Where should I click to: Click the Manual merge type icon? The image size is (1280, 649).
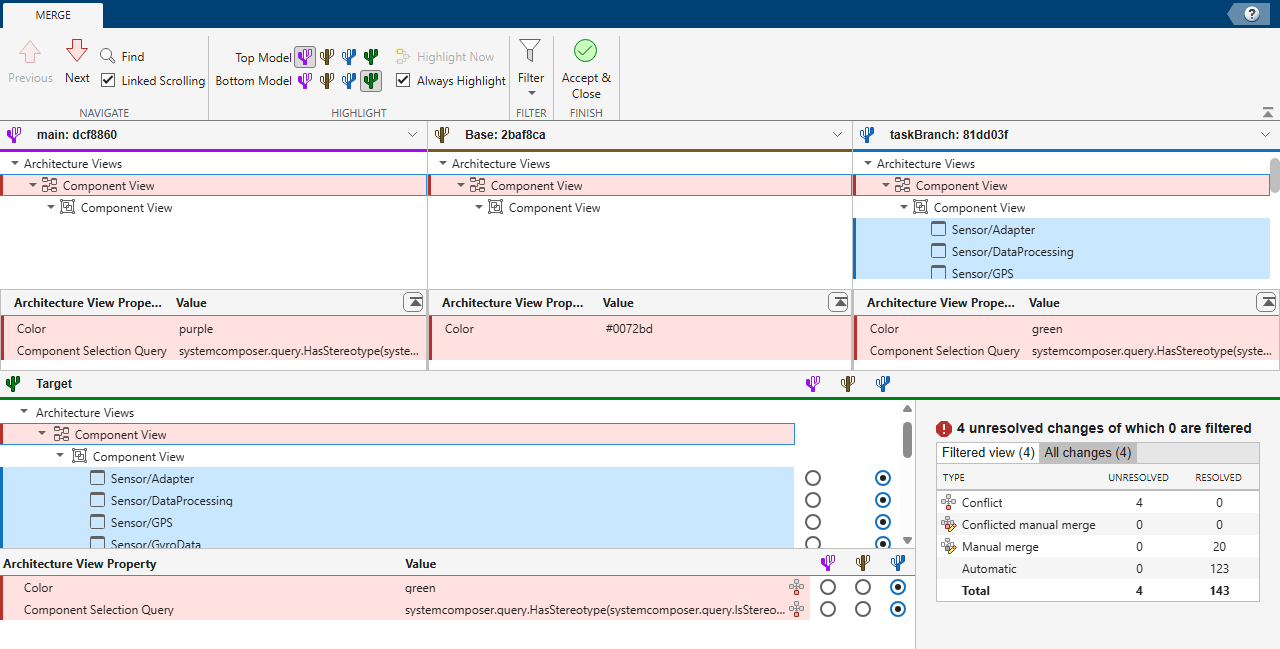coord(949,547)
